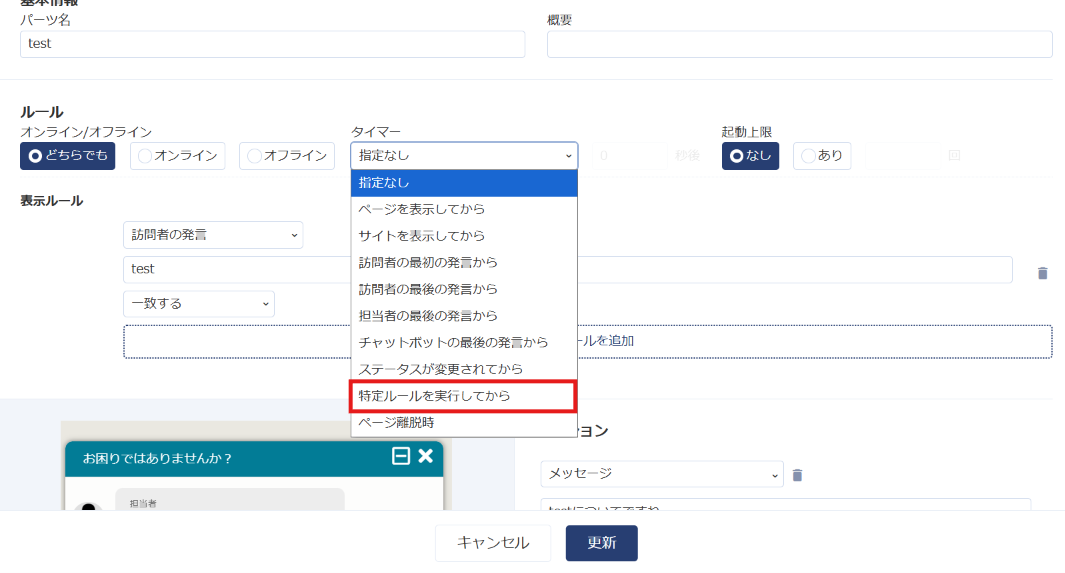The width and height of the screenshot is (1065, 573).
Task: Pick 特定ルールを実行してから option
Action: tap(464, 396)
